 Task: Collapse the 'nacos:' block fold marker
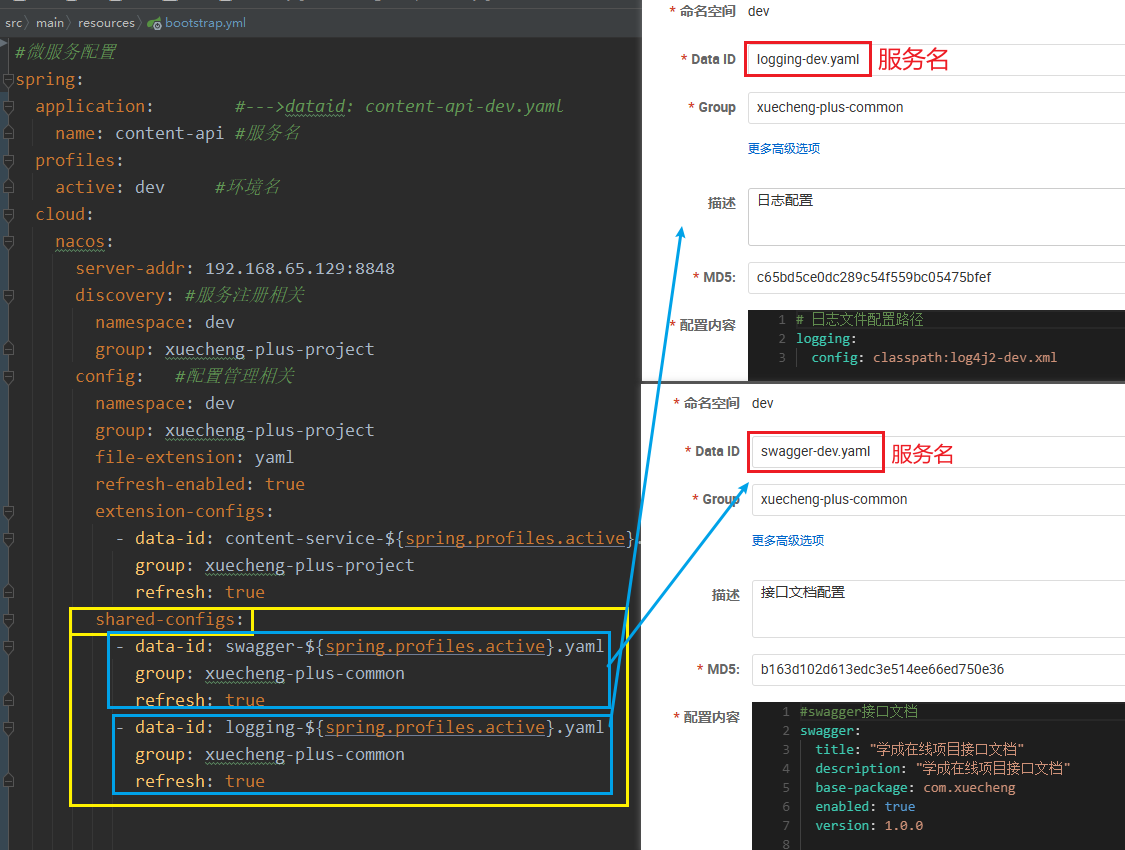click(9, 242)
